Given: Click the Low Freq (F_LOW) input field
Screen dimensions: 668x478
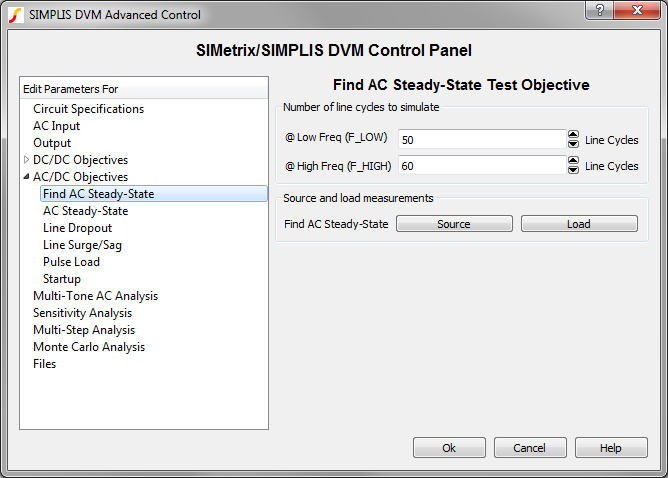Looking at the screenshot, I should pos(482,140).
